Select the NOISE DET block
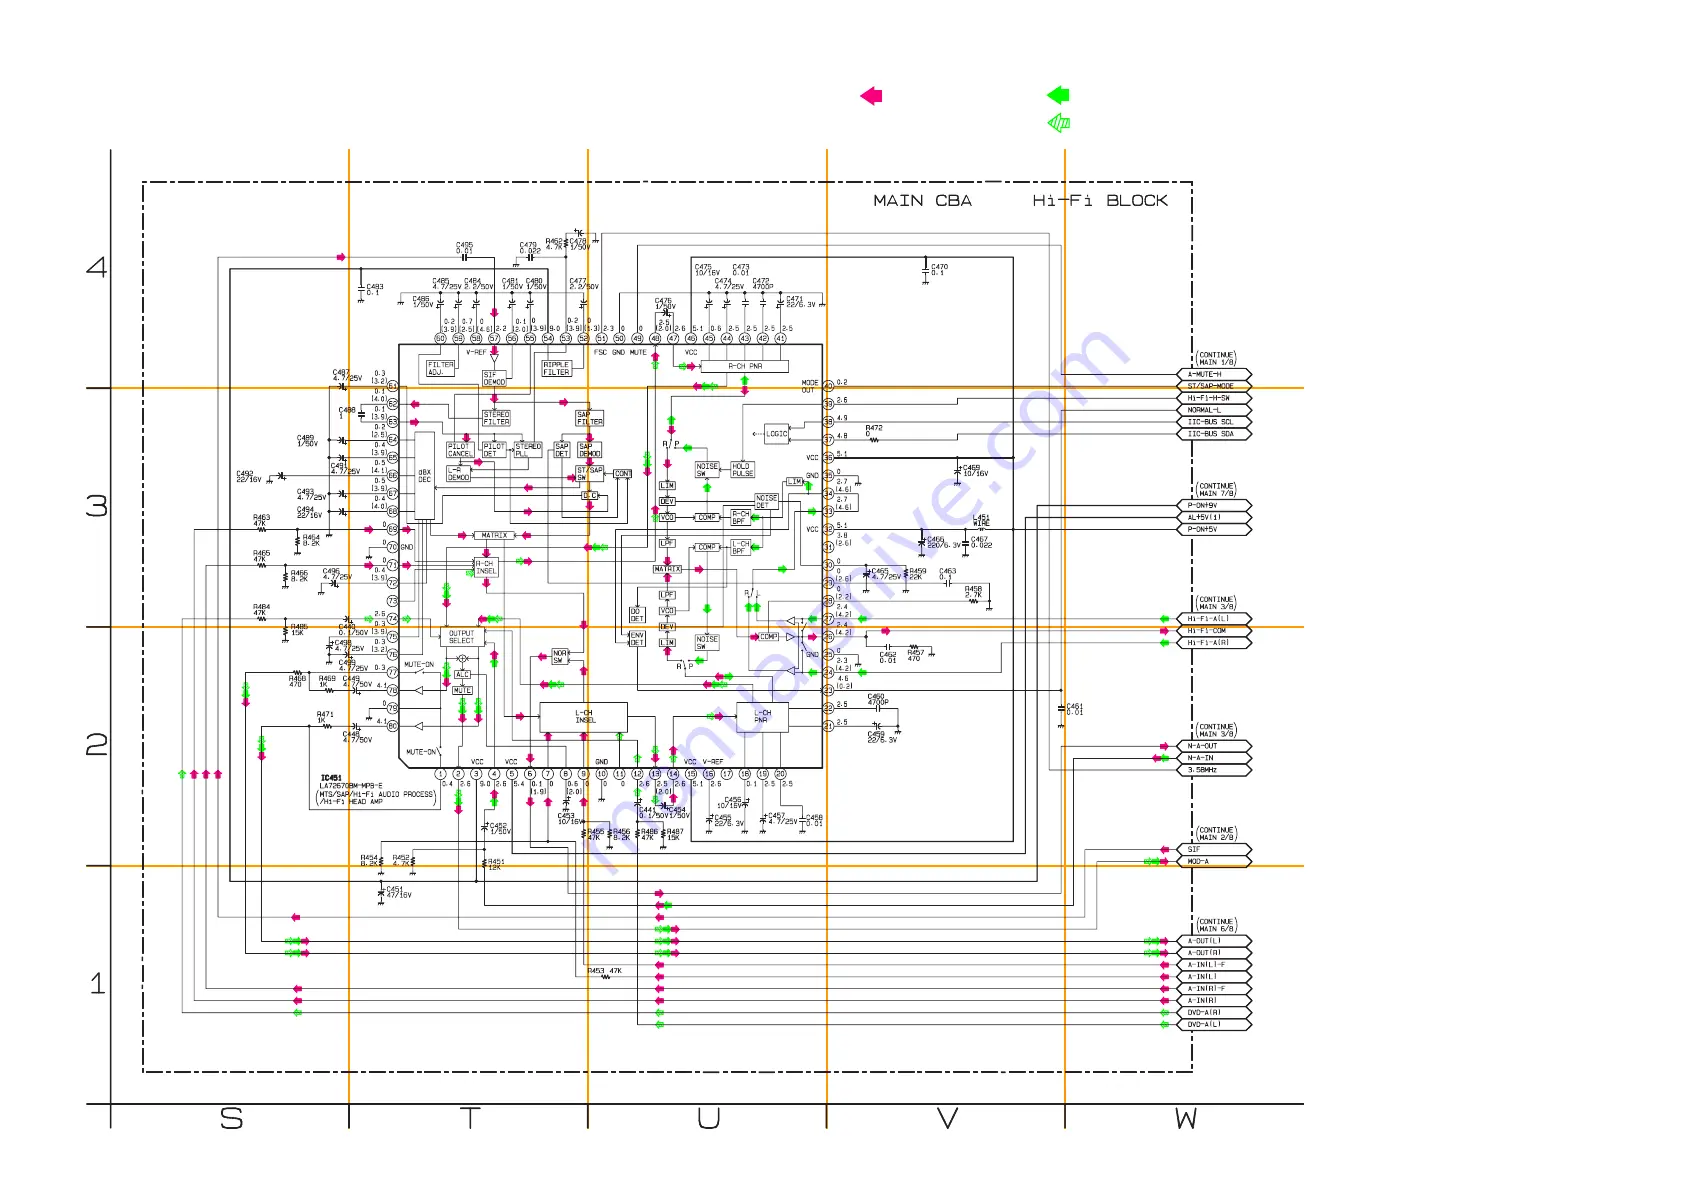The width and height of the screenshot is (1701, 1191). click(766, 501)
